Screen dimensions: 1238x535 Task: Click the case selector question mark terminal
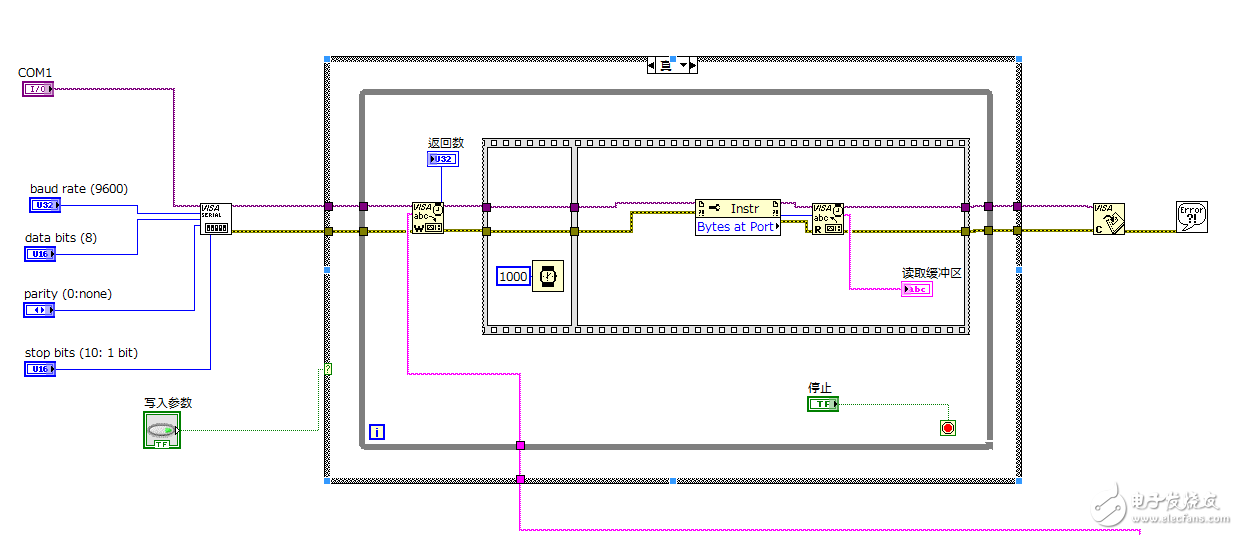(327, 369)
